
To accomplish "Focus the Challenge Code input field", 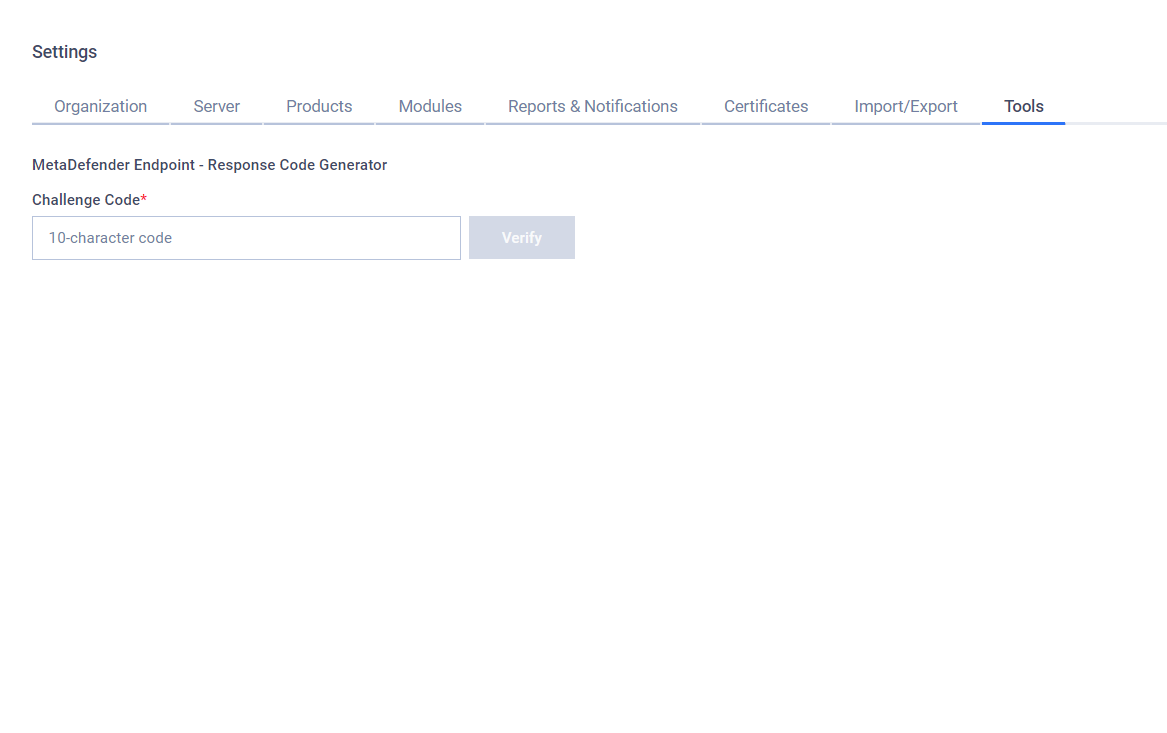I will coord(246,238).
